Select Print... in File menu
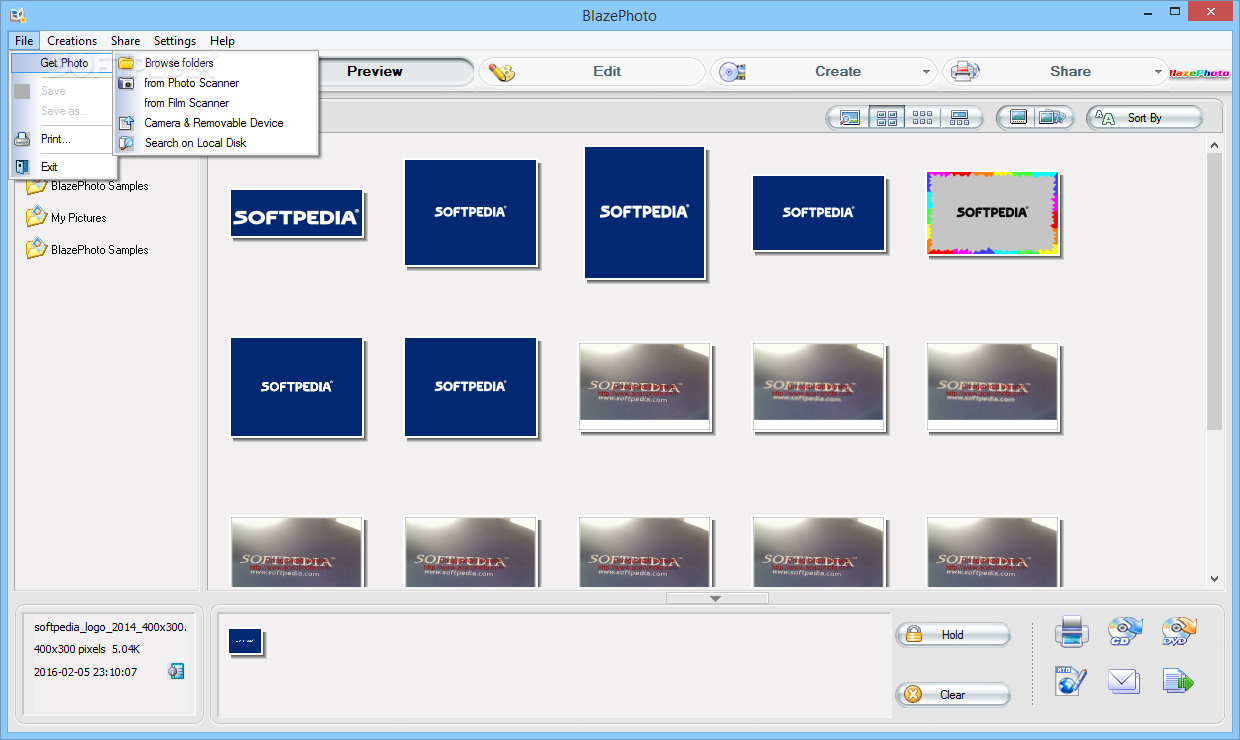The image size is (1240, 740). point(64,139)
